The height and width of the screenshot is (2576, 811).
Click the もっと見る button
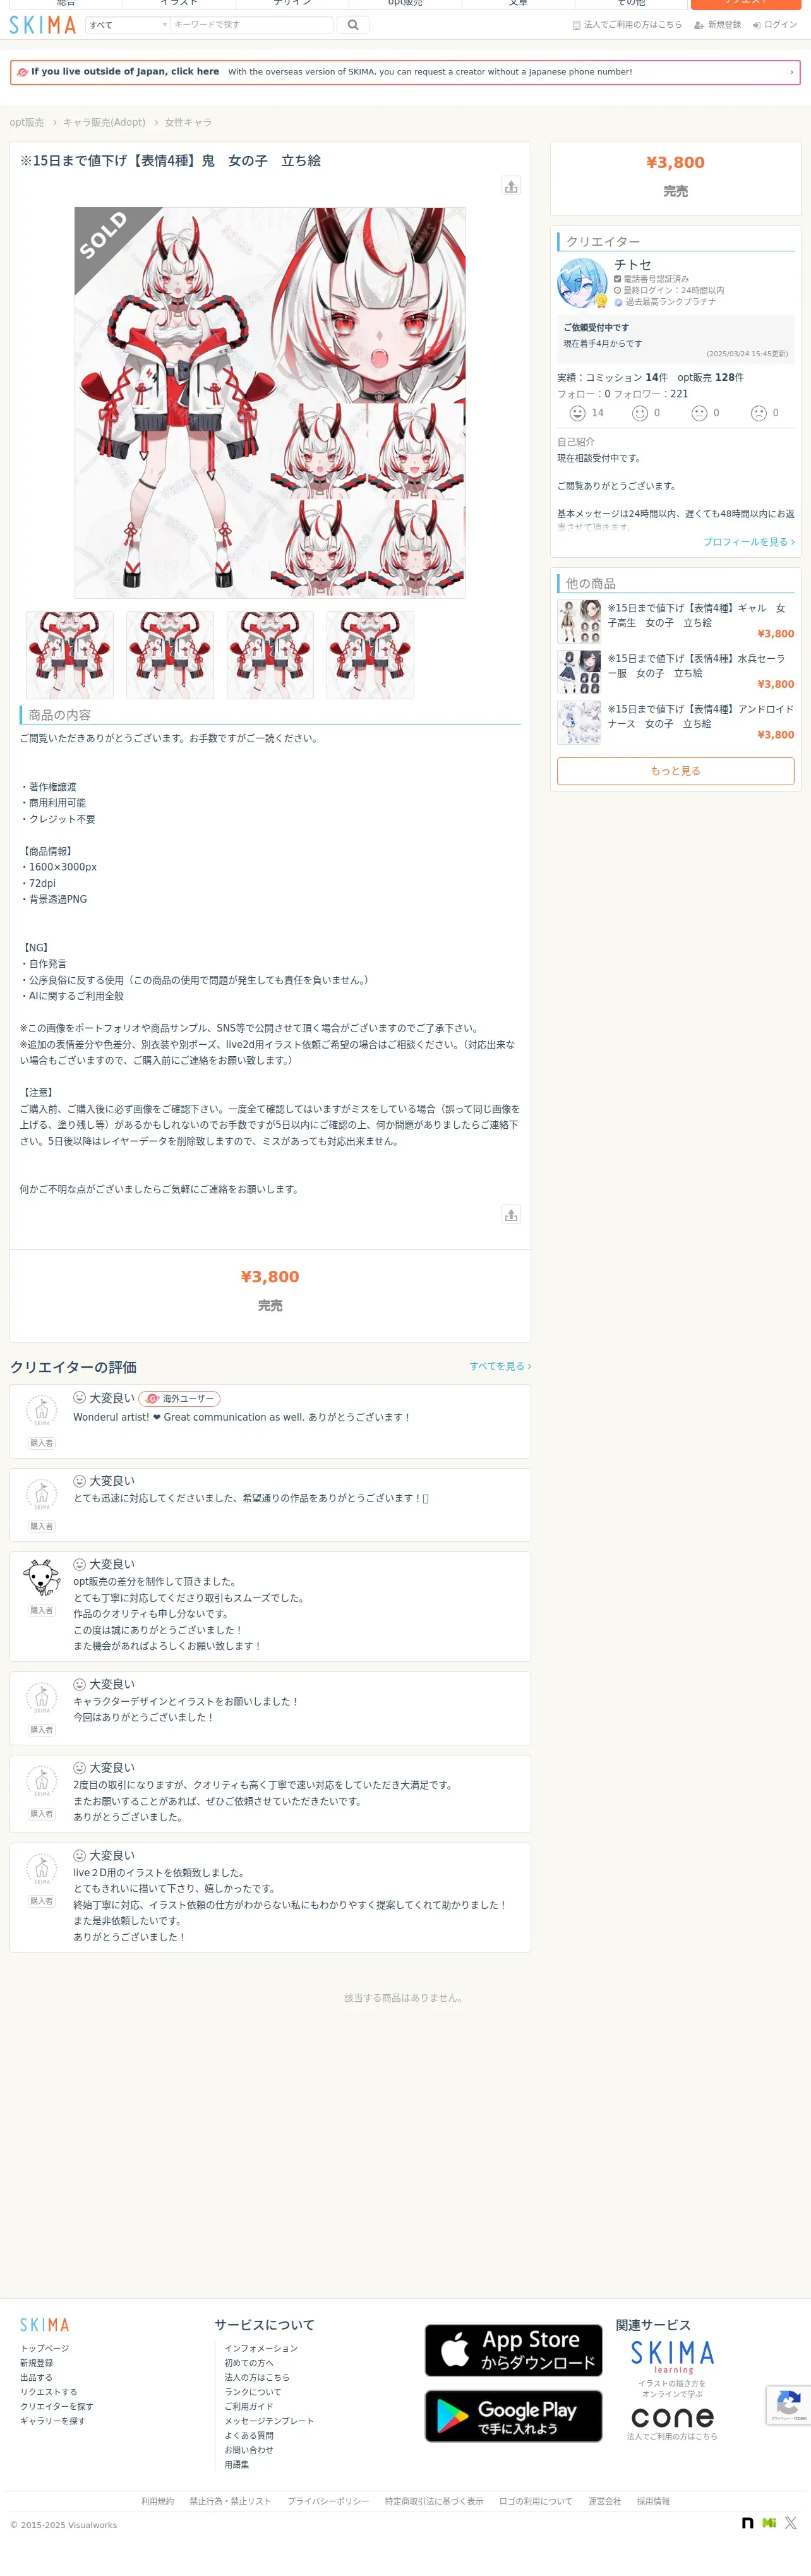(x=675, y=771)
